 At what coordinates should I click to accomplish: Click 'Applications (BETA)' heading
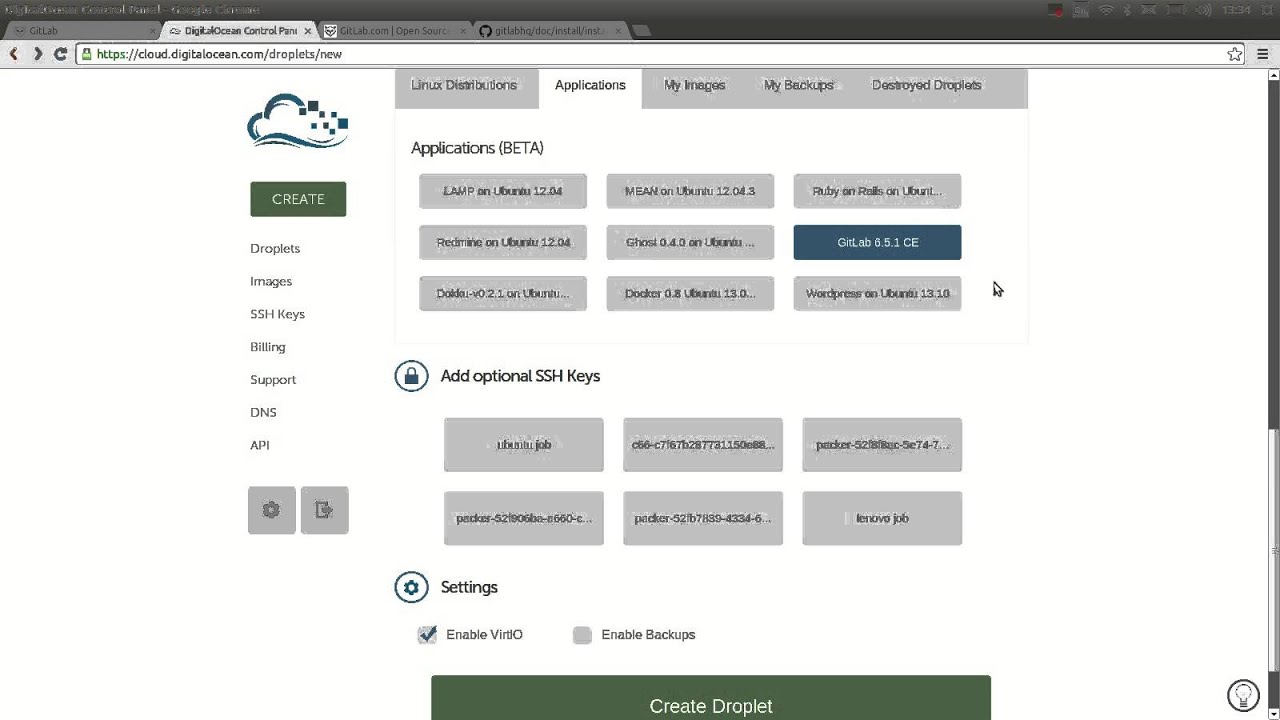pyautogui.click(x=477, y=148)
